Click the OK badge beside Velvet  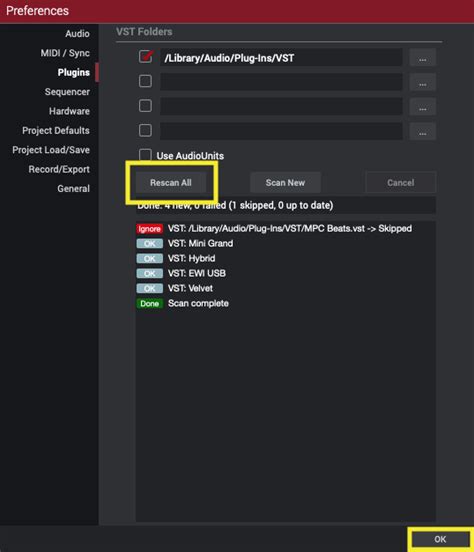click(150, 289)
